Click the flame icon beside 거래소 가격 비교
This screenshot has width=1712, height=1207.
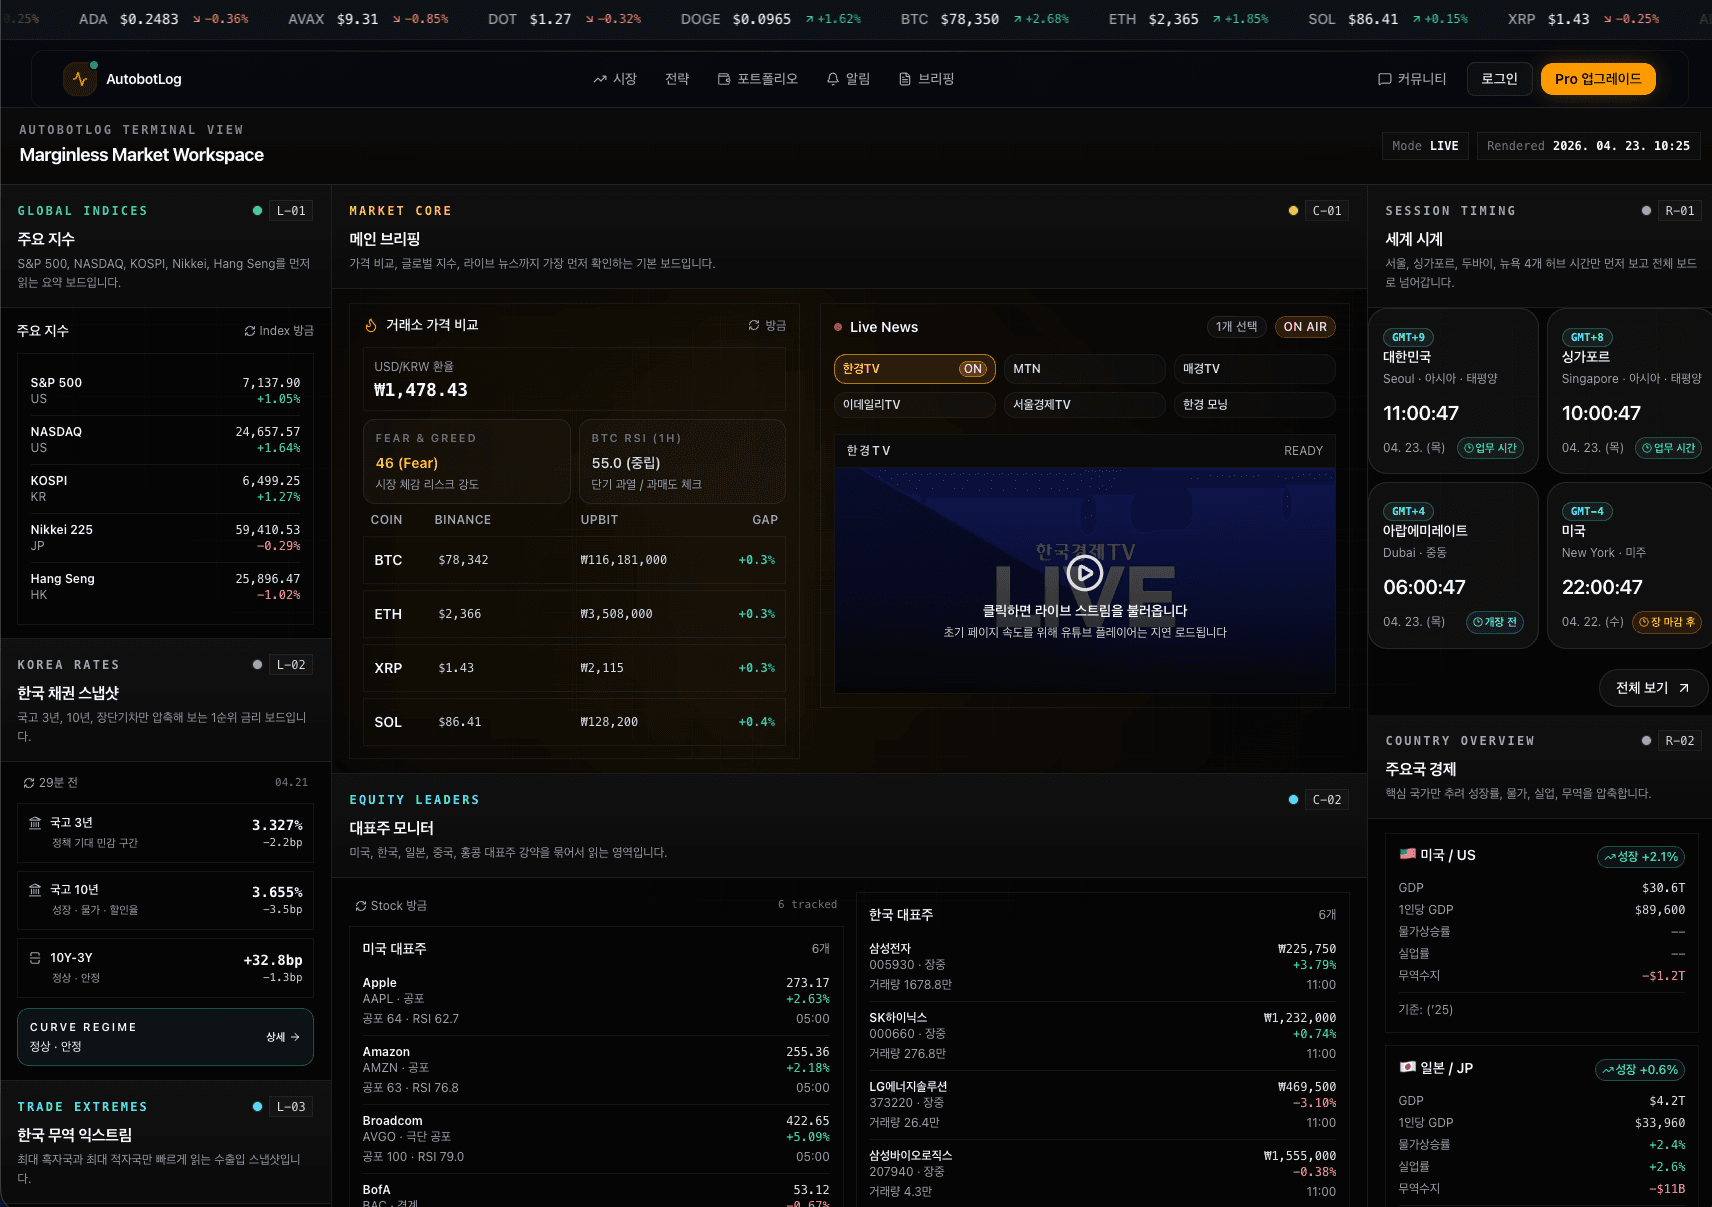click(x=371, y=326)
